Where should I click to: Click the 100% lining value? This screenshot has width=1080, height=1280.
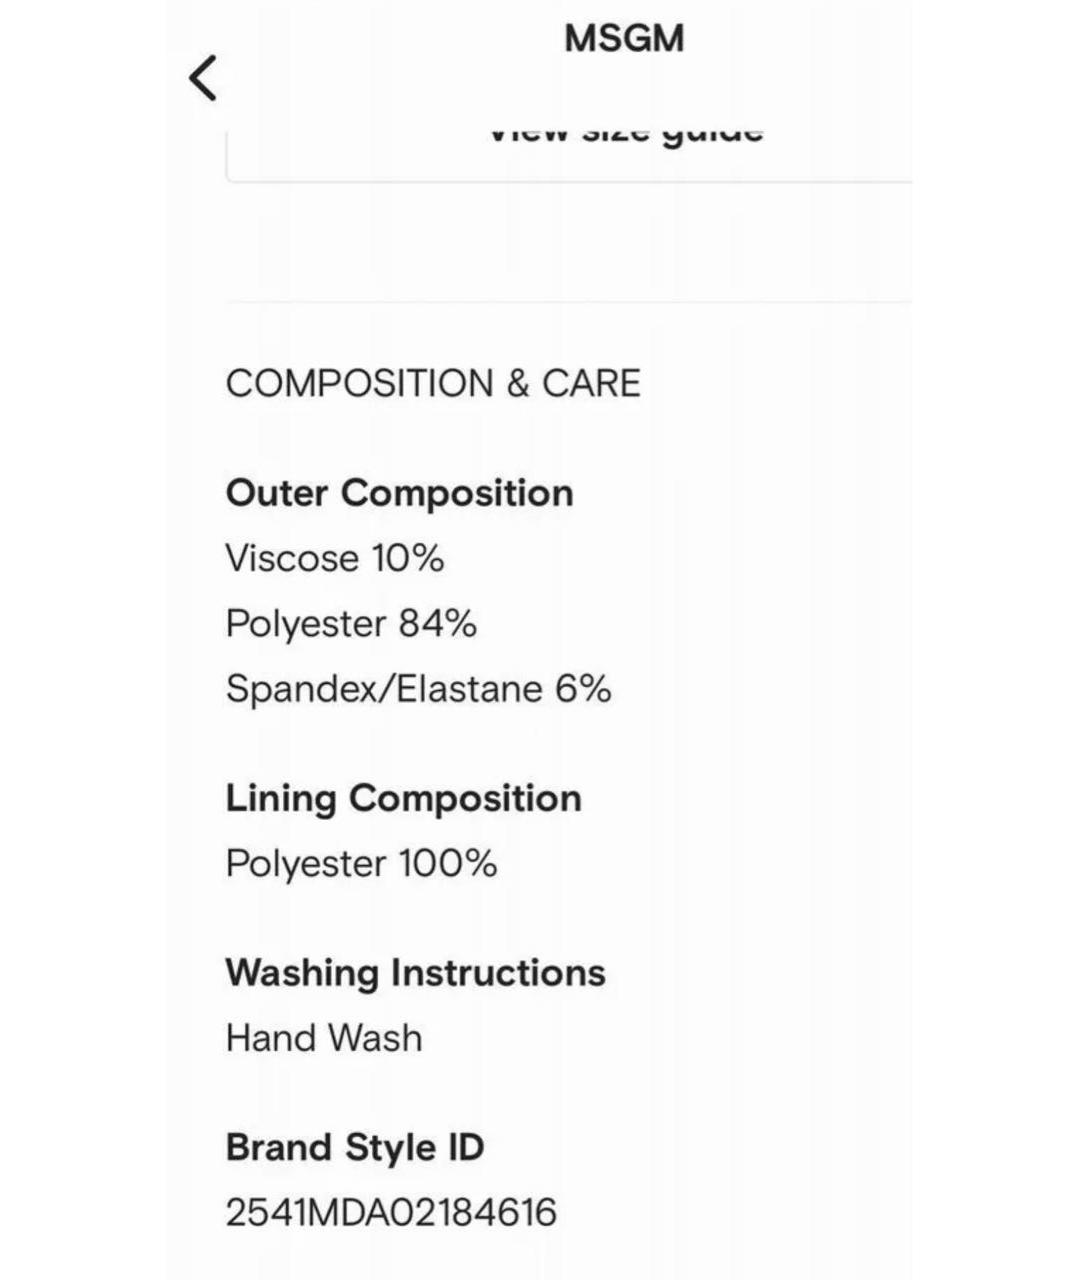(448, 864)
